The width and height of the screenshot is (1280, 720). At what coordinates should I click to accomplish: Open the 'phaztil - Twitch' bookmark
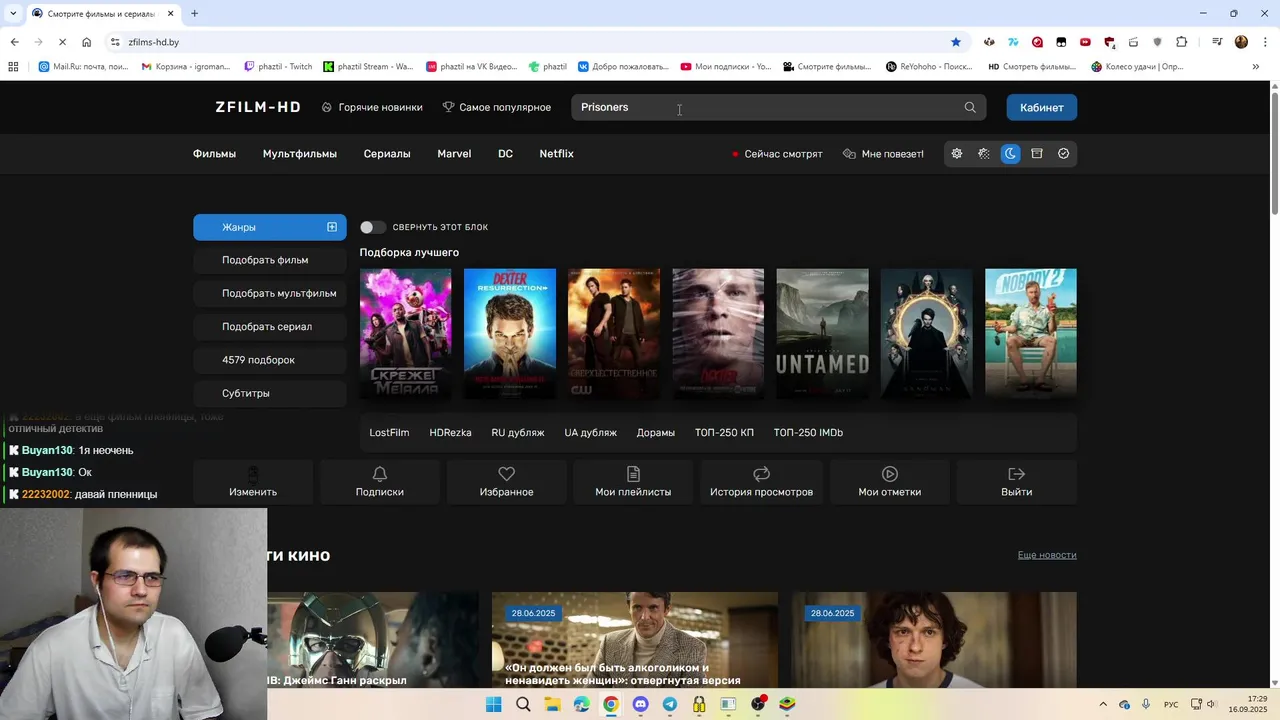pos(278,67)
